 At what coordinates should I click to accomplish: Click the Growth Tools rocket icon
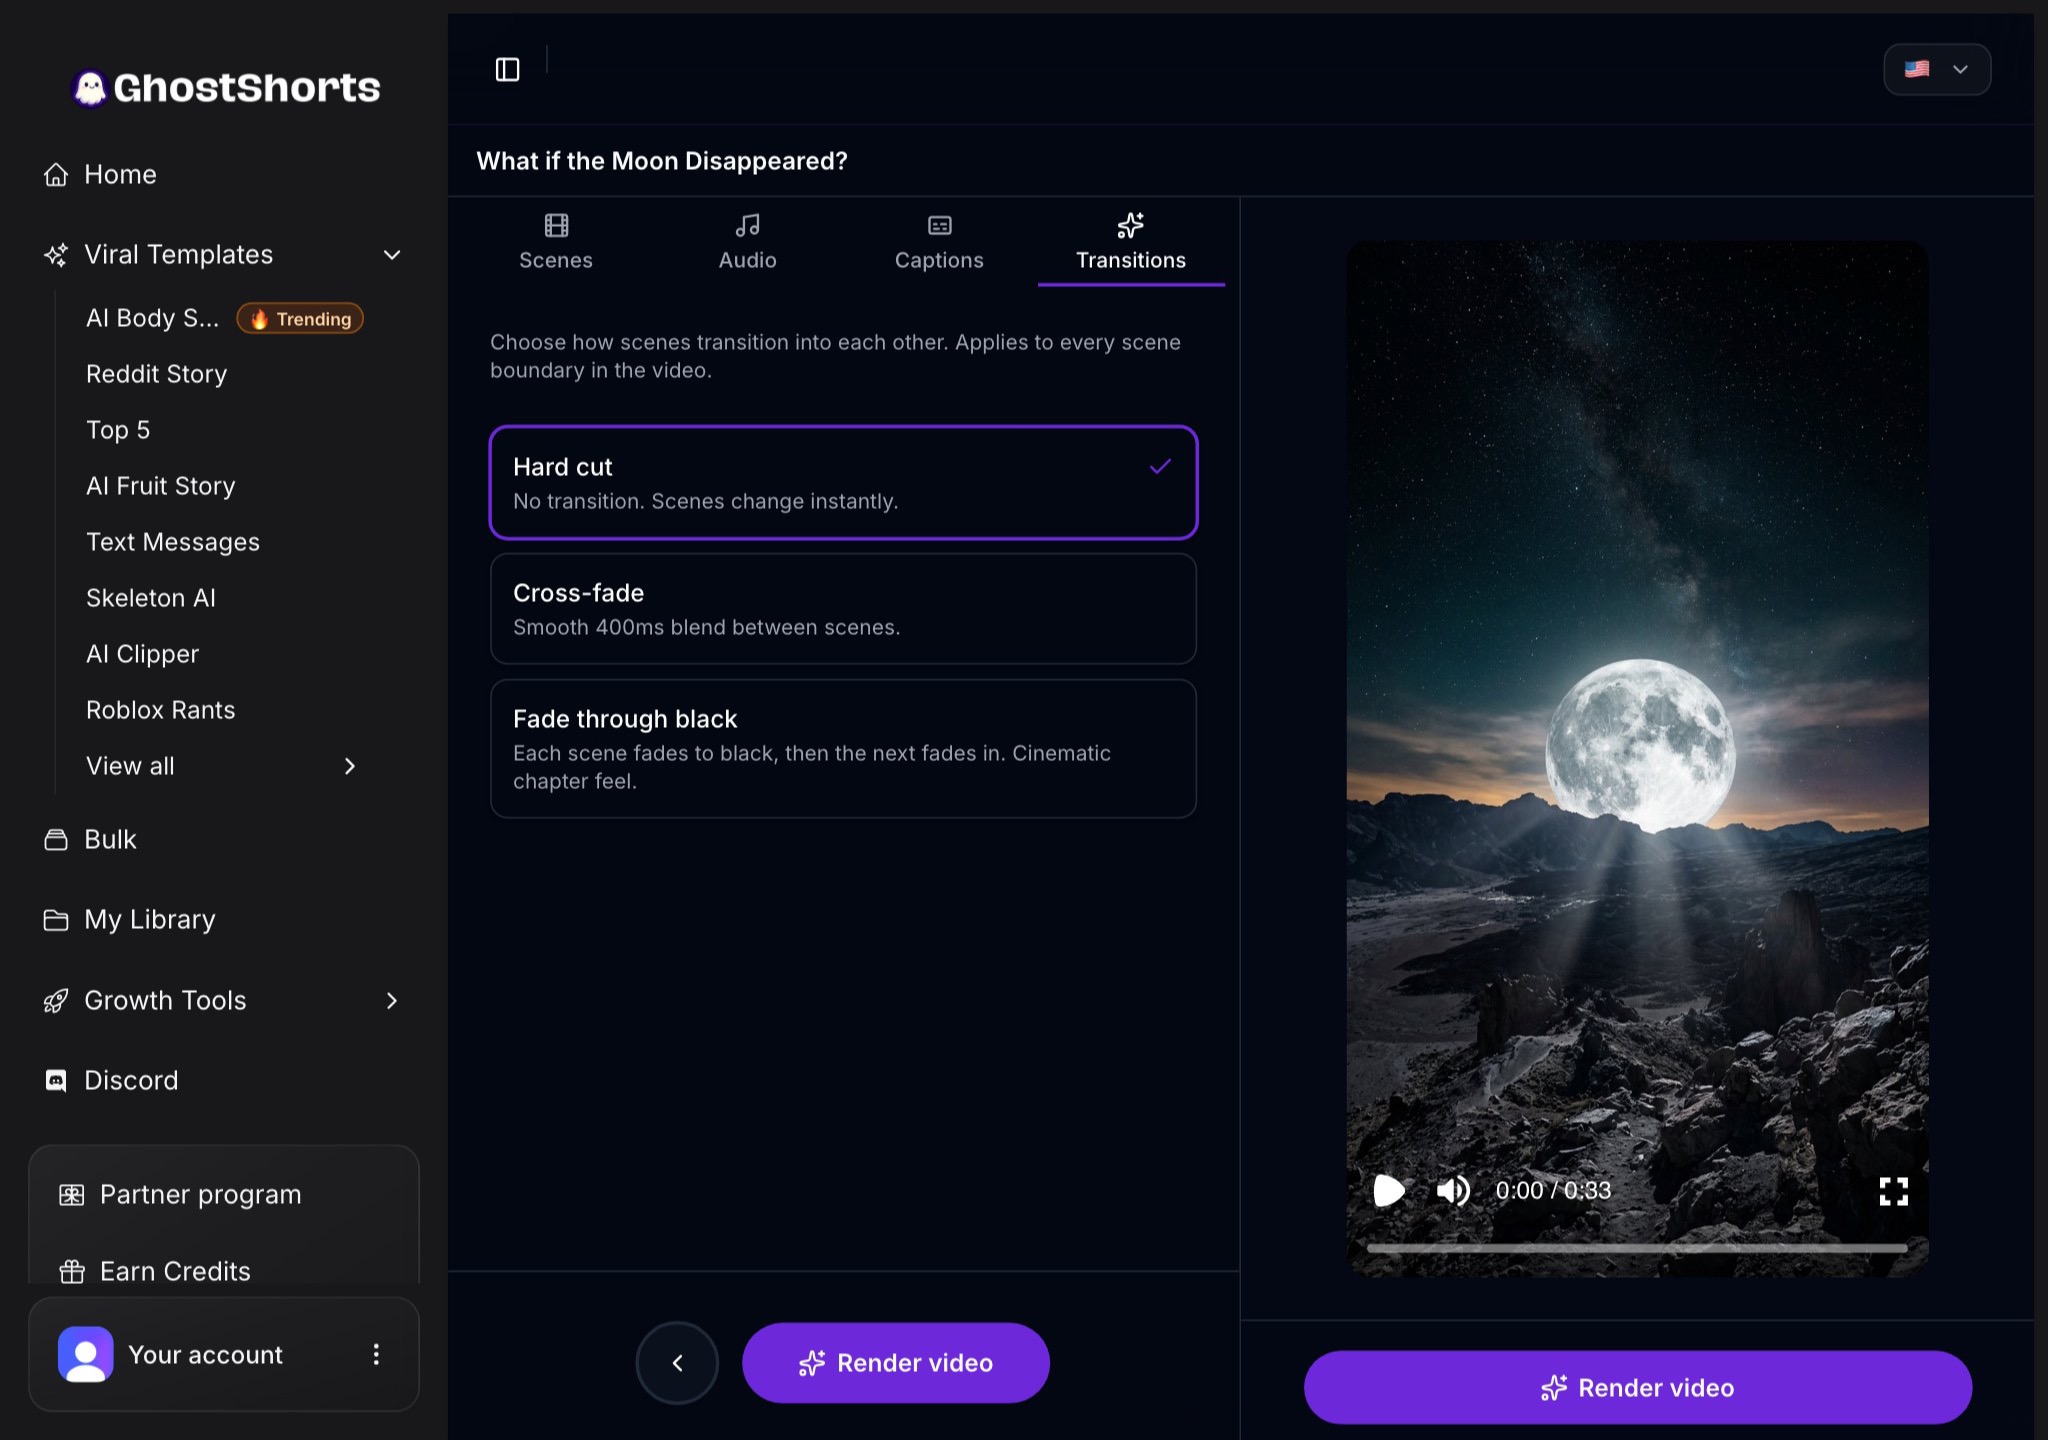pyautogui.click(x=56, y=1001)
